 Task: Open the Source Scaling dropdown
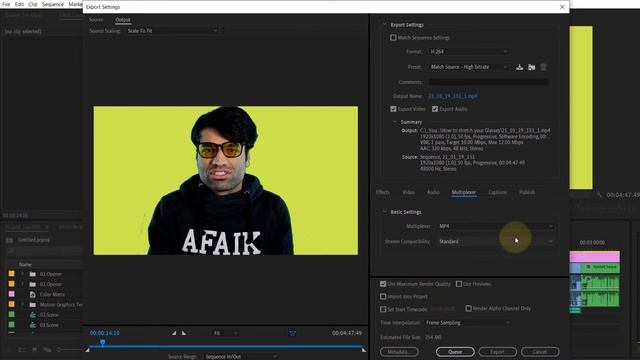click(172, 31)
